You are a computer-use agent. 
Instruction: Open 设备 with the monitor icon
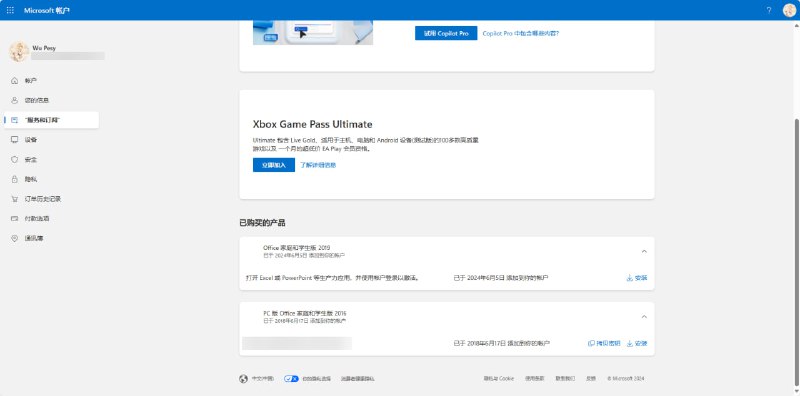pos(51,140)
